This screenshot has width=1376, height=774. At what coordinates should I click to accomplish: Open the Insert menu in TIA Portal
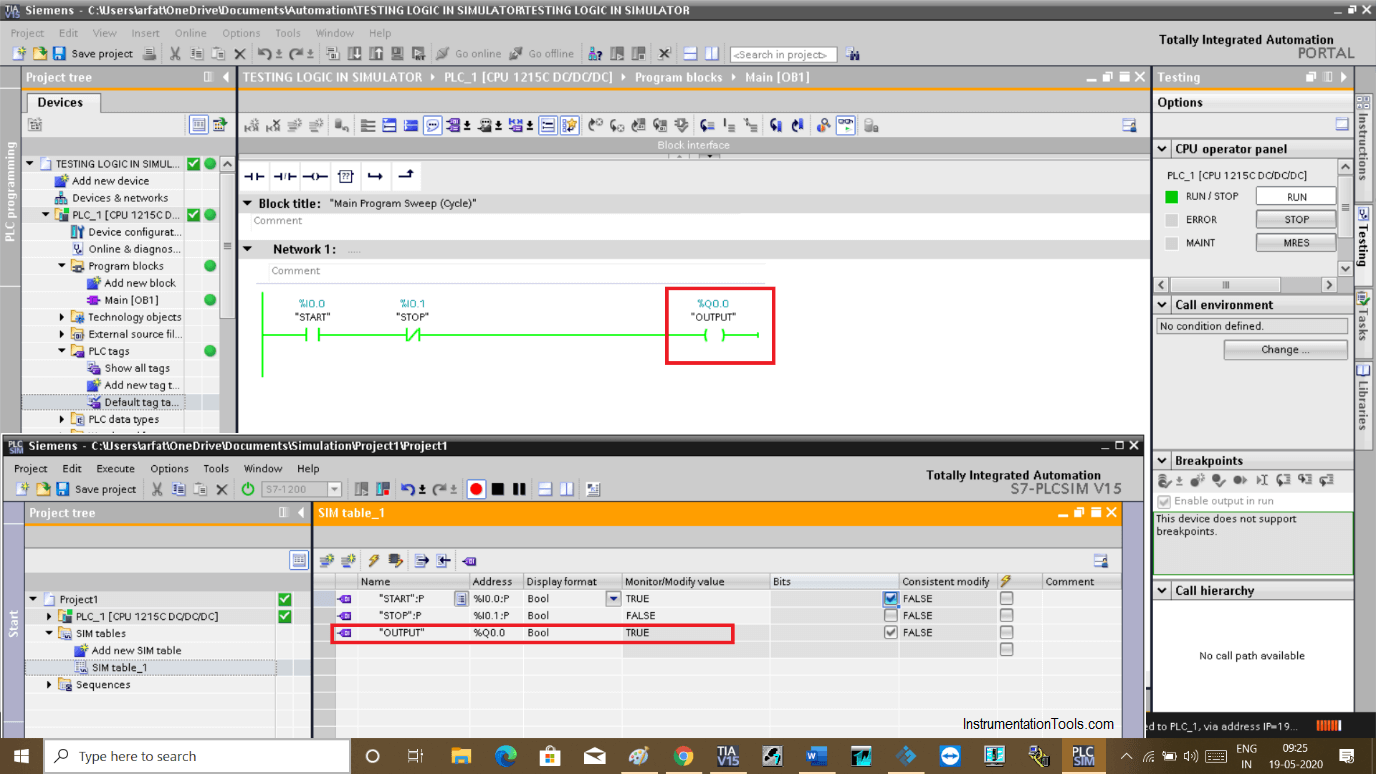tap(145, 33)
